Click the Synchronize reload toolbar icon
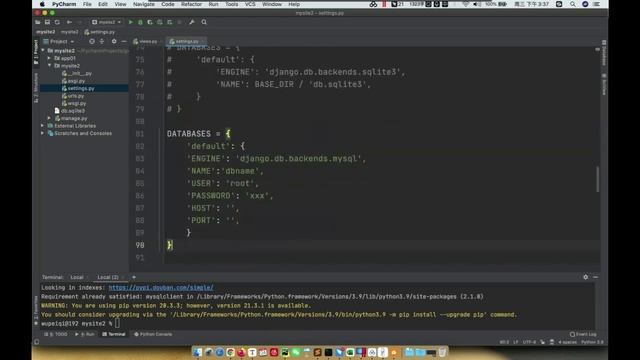 click(57, 22)
